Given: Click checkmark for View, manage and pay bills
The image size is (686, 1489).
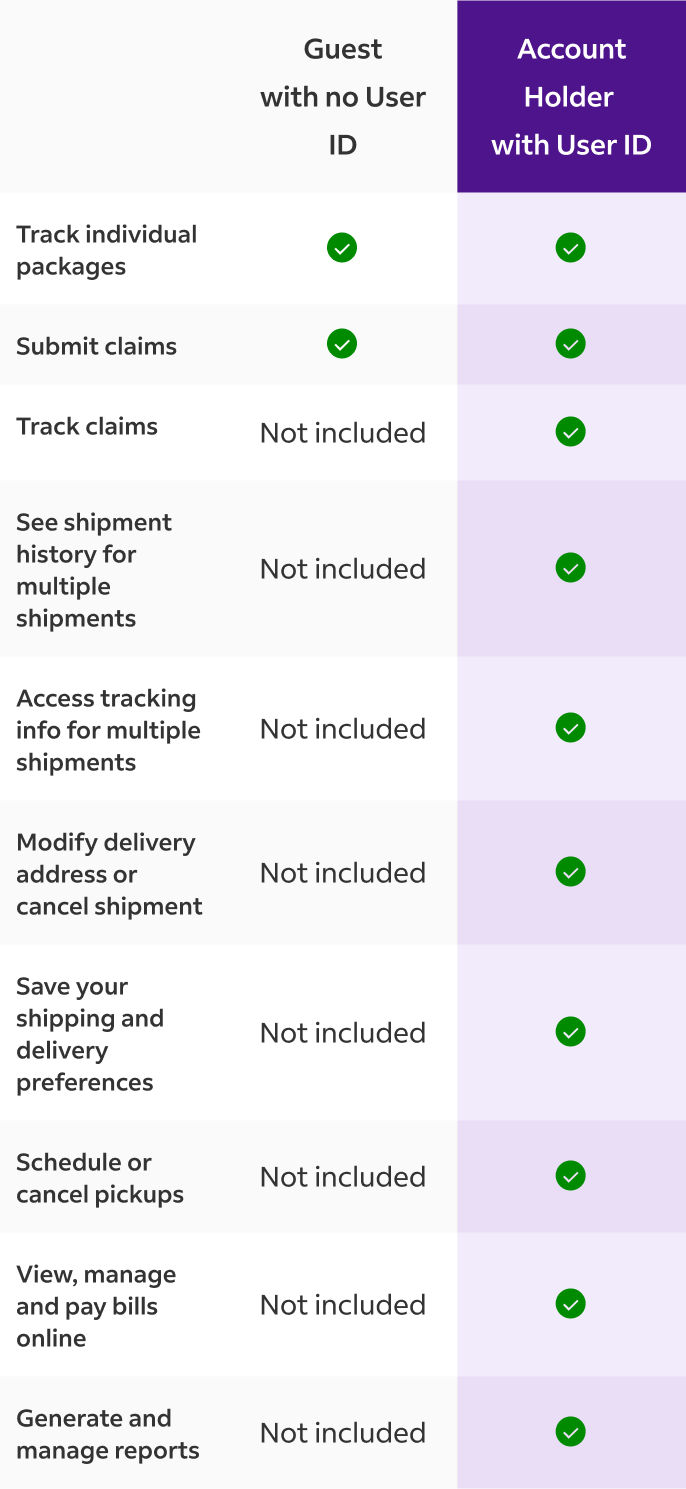Looking at the screenshot, I should pos(571,1304).
